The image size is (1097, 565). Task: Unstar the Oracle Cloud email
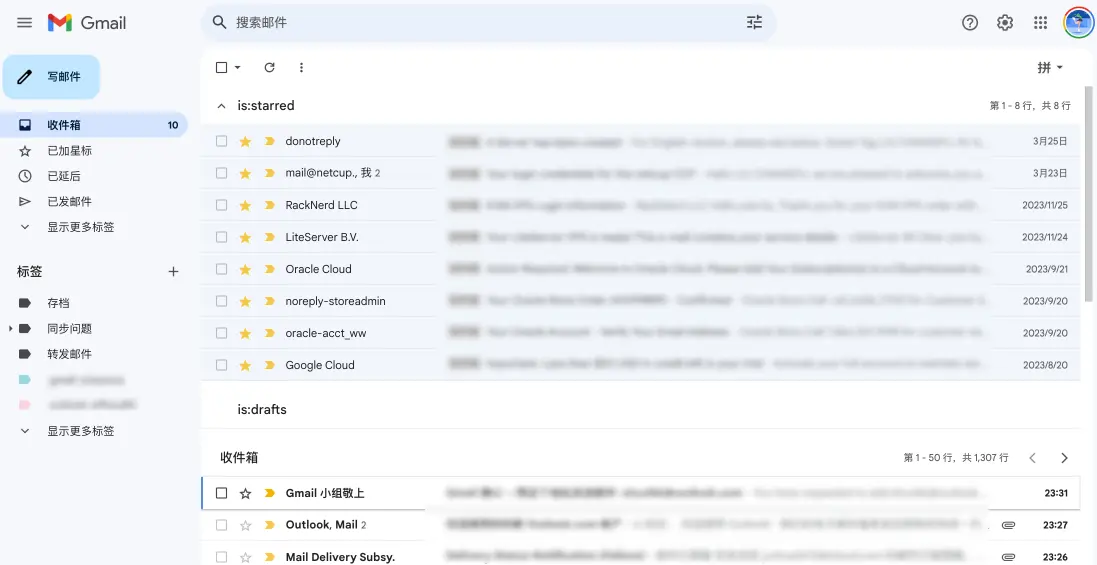click(x=245, y=269)
